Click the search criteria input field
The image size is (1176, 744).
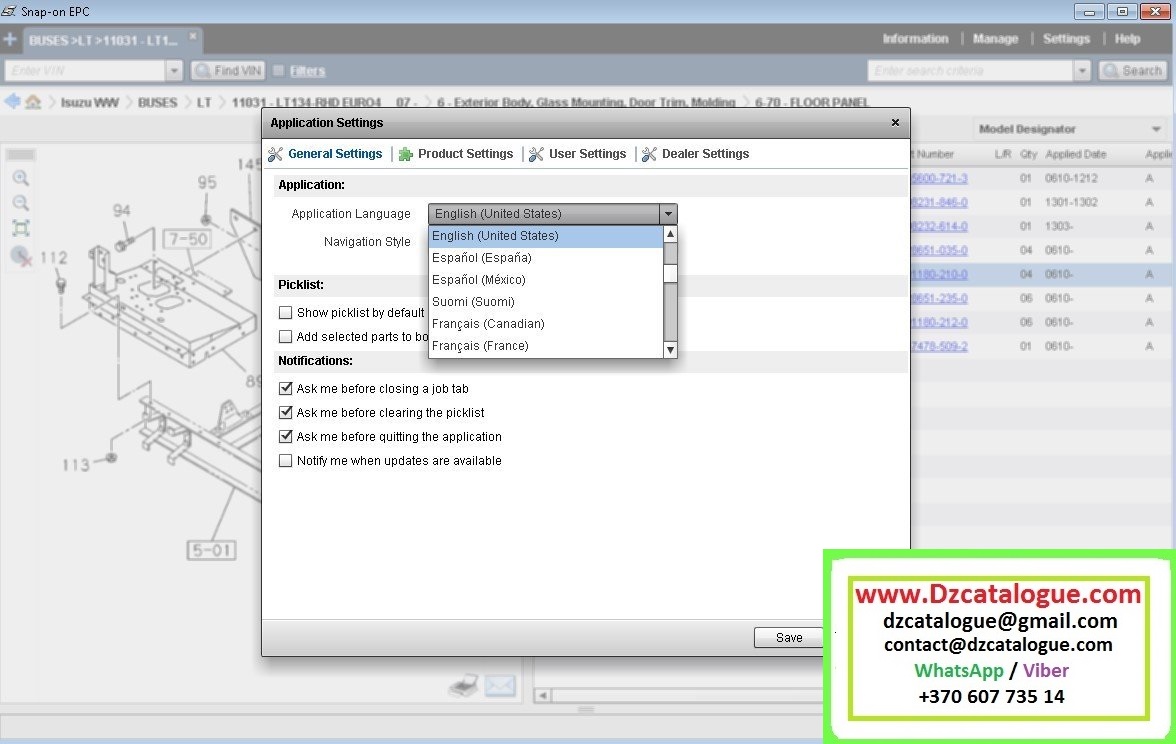point(970,70)
